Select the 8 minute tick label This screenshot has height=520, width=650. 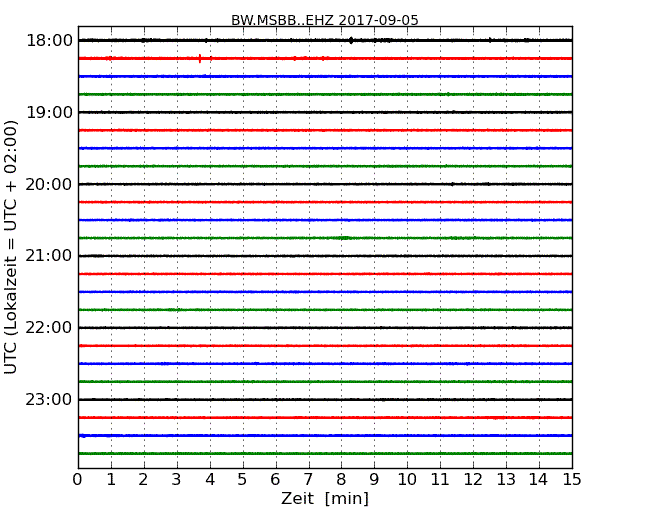(x=342, y=479)
